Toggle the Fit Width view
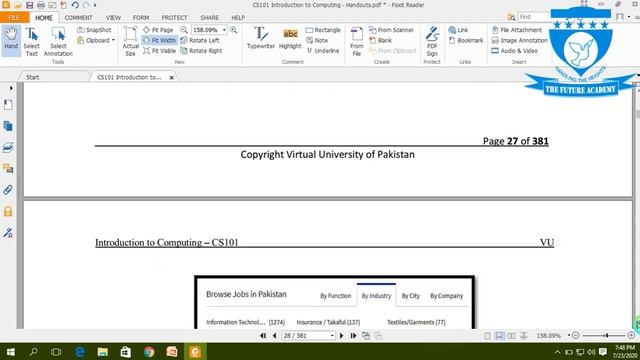This screenshot has height=360, width=640. (160, 40)
